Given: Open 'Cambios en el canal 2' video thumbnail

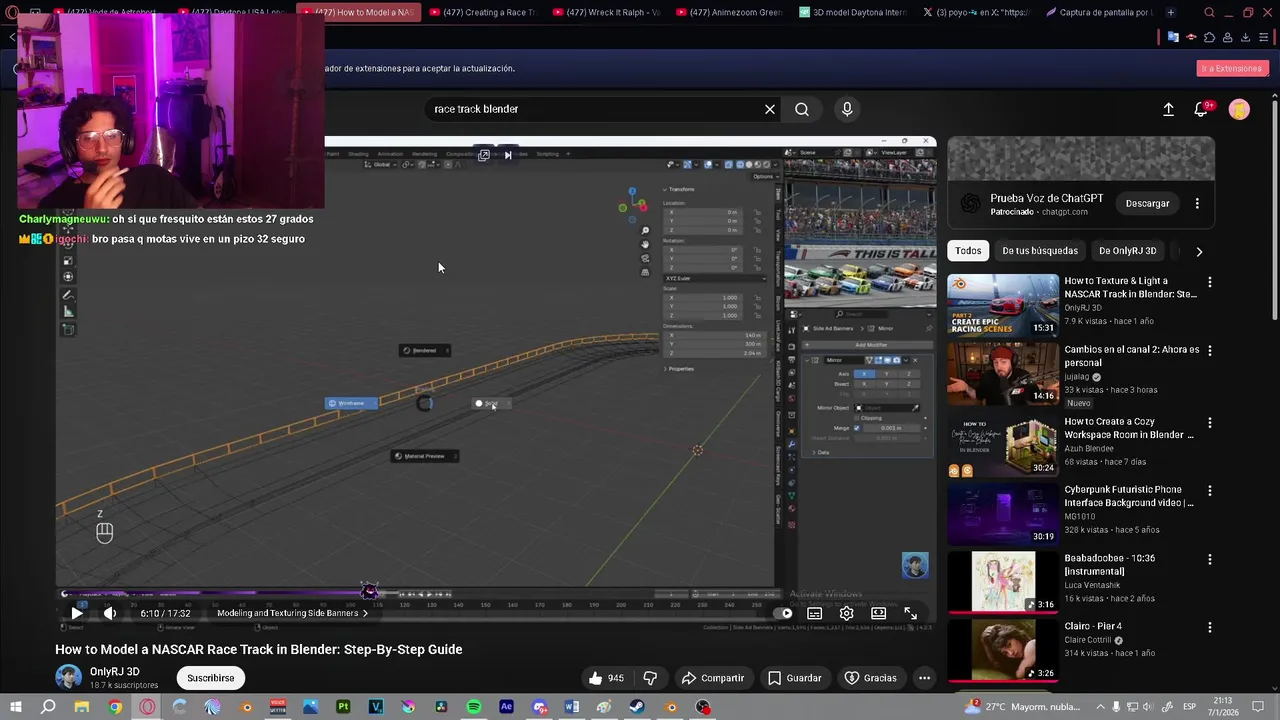Looking at the screenshot, I should [1003, 373].
